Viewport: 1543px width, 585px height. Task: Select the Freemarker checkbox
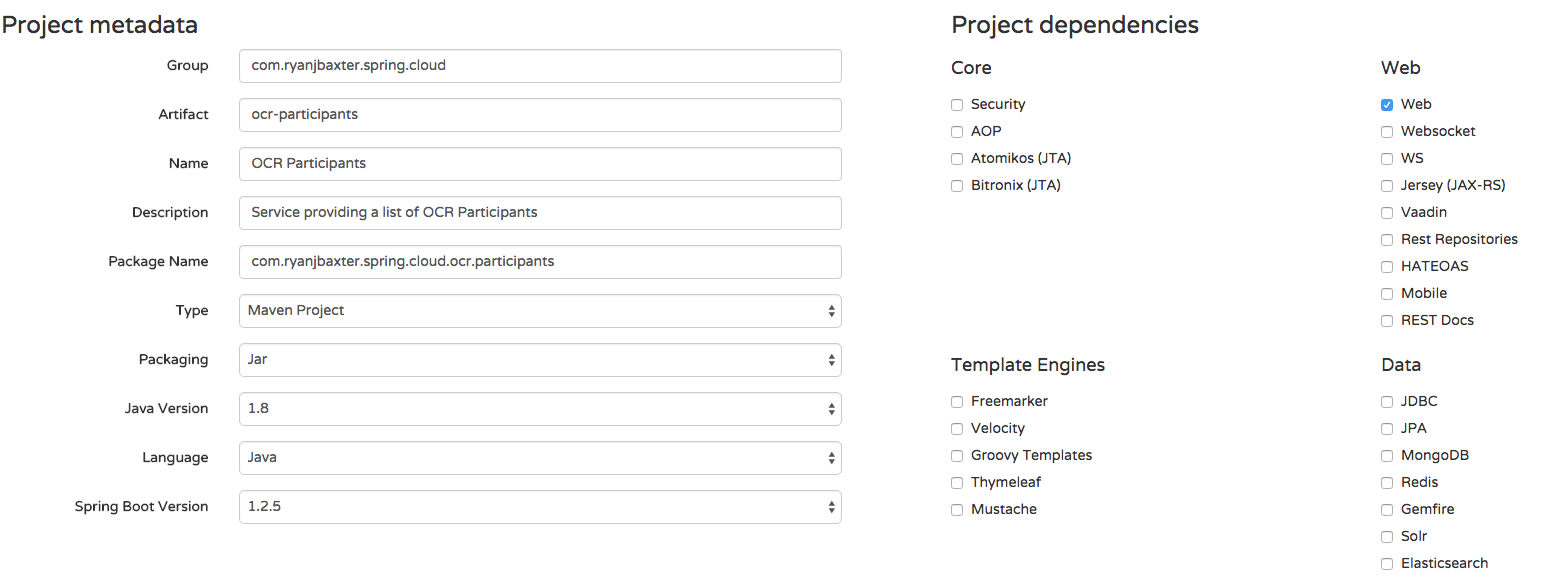click(957, 402)
